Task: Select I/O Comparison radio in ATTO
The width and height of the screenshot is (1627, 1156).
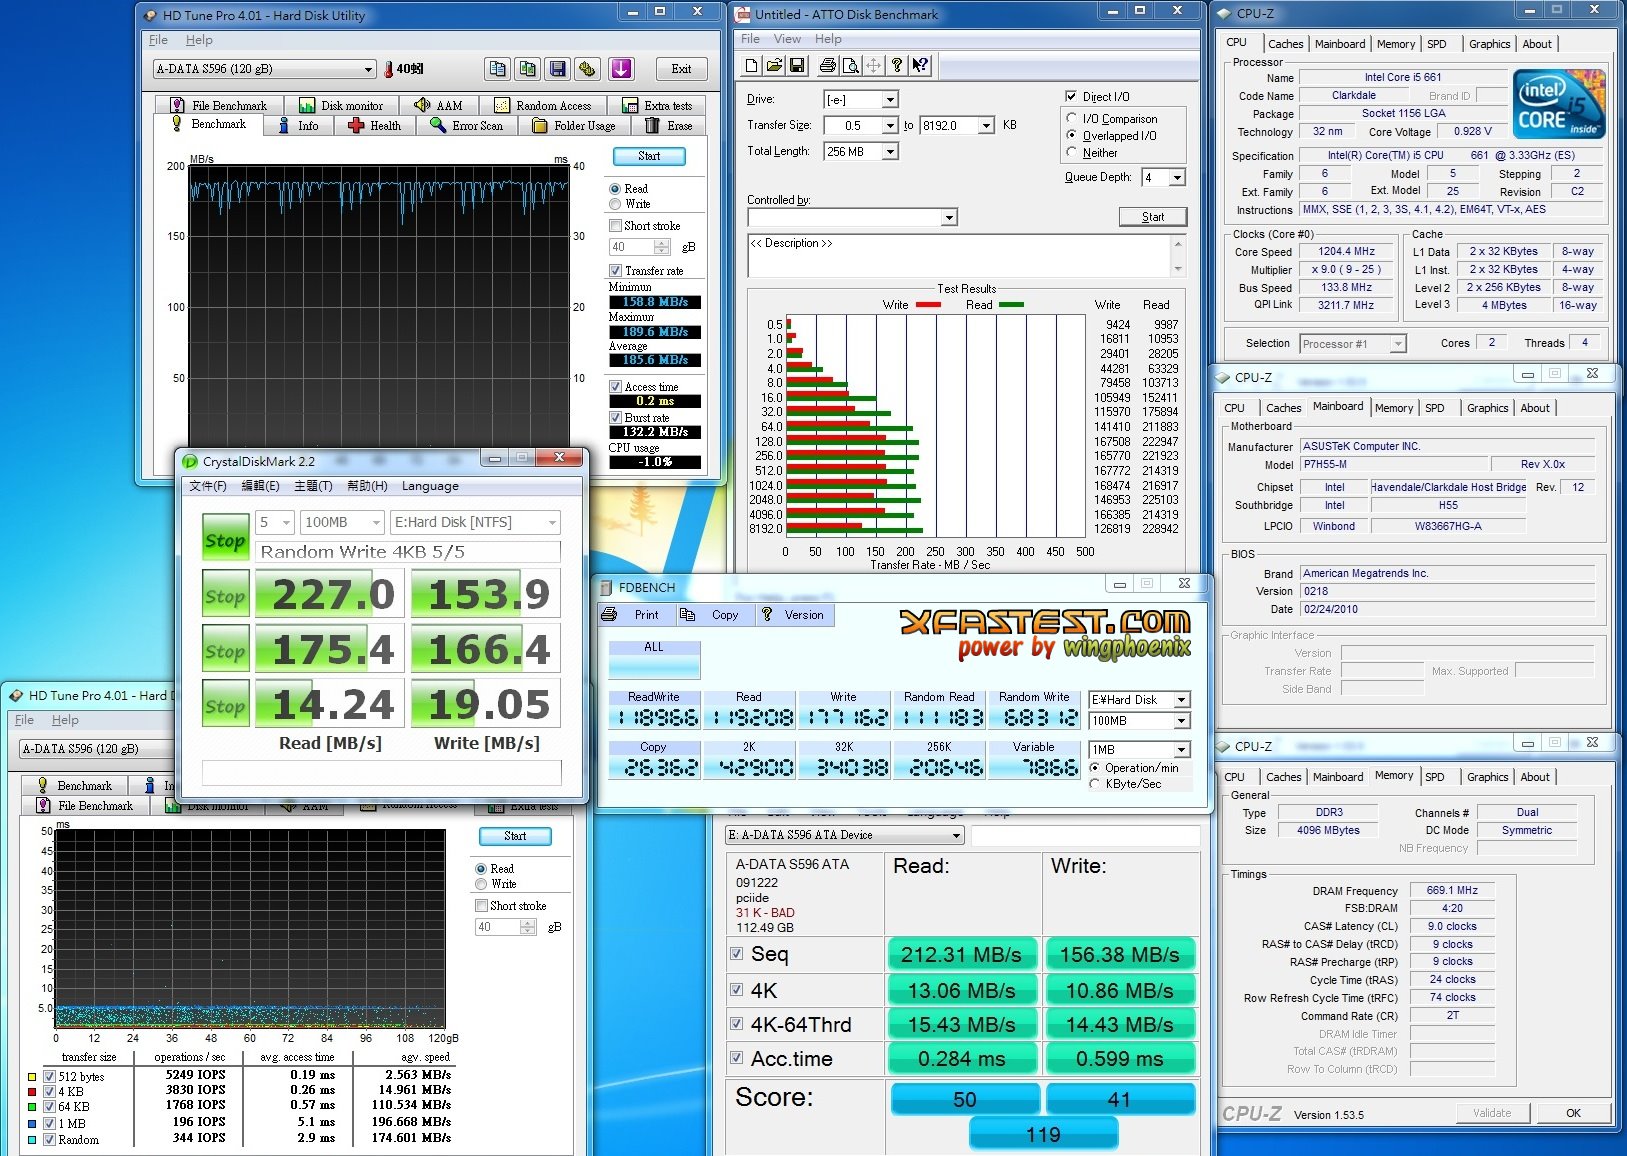Action: click(x=1072, y=119)
